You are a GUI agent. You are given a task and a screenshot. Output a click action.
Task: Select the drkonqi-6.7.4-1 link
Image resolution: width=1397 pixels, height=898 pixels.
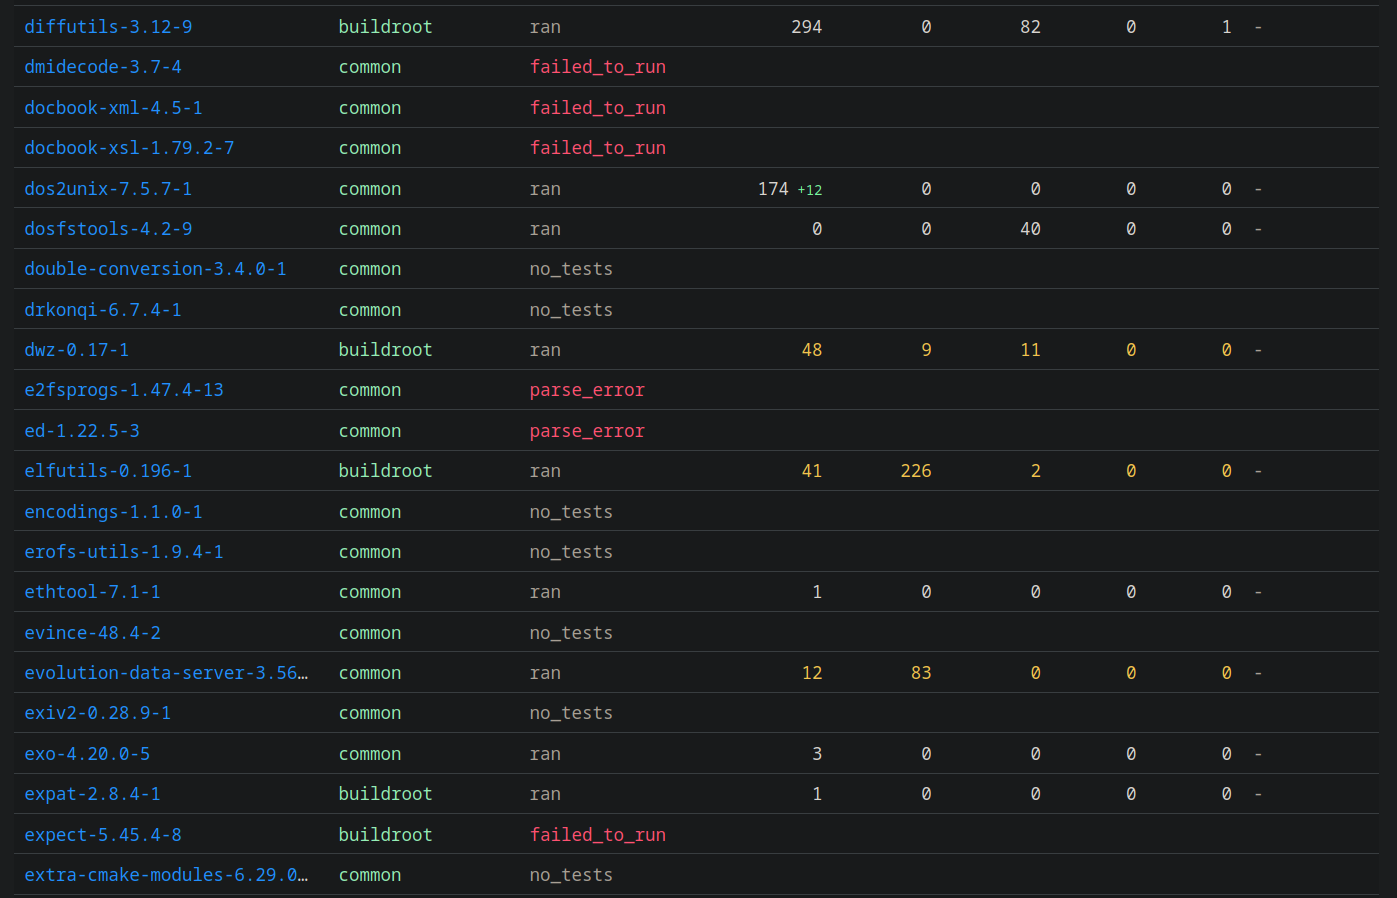103,310
